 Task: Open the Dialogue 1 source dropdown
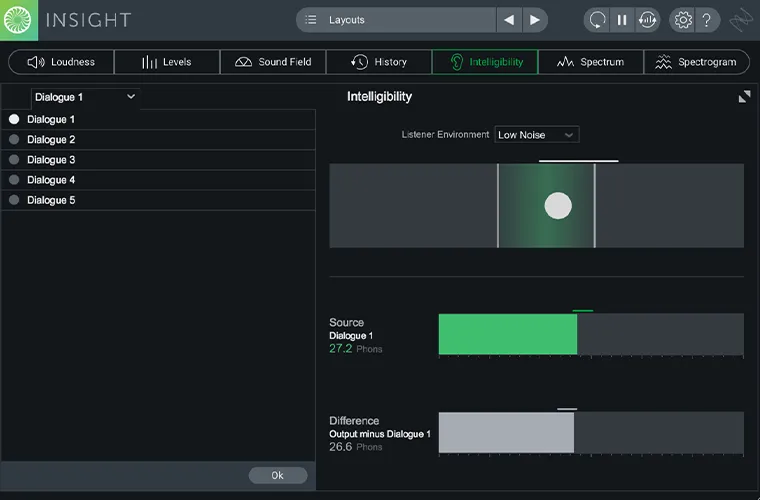[85, 97]
